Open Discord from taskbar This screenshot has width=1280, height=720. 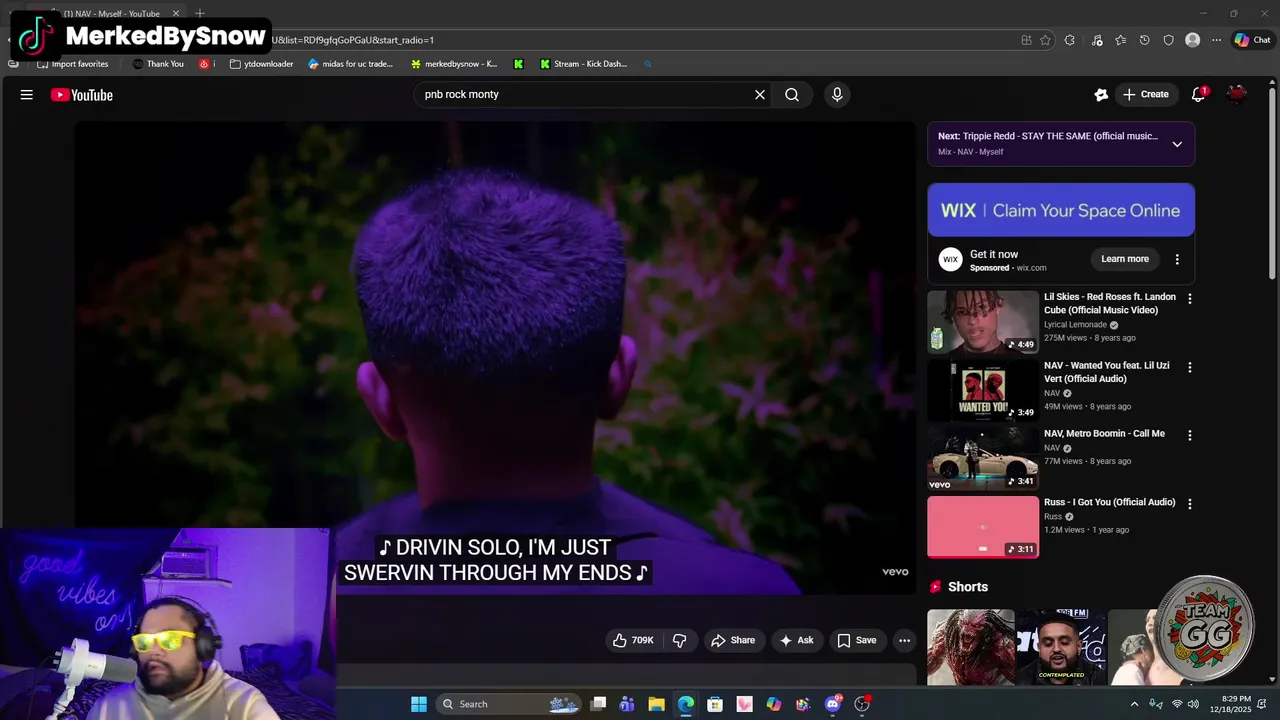833,704
